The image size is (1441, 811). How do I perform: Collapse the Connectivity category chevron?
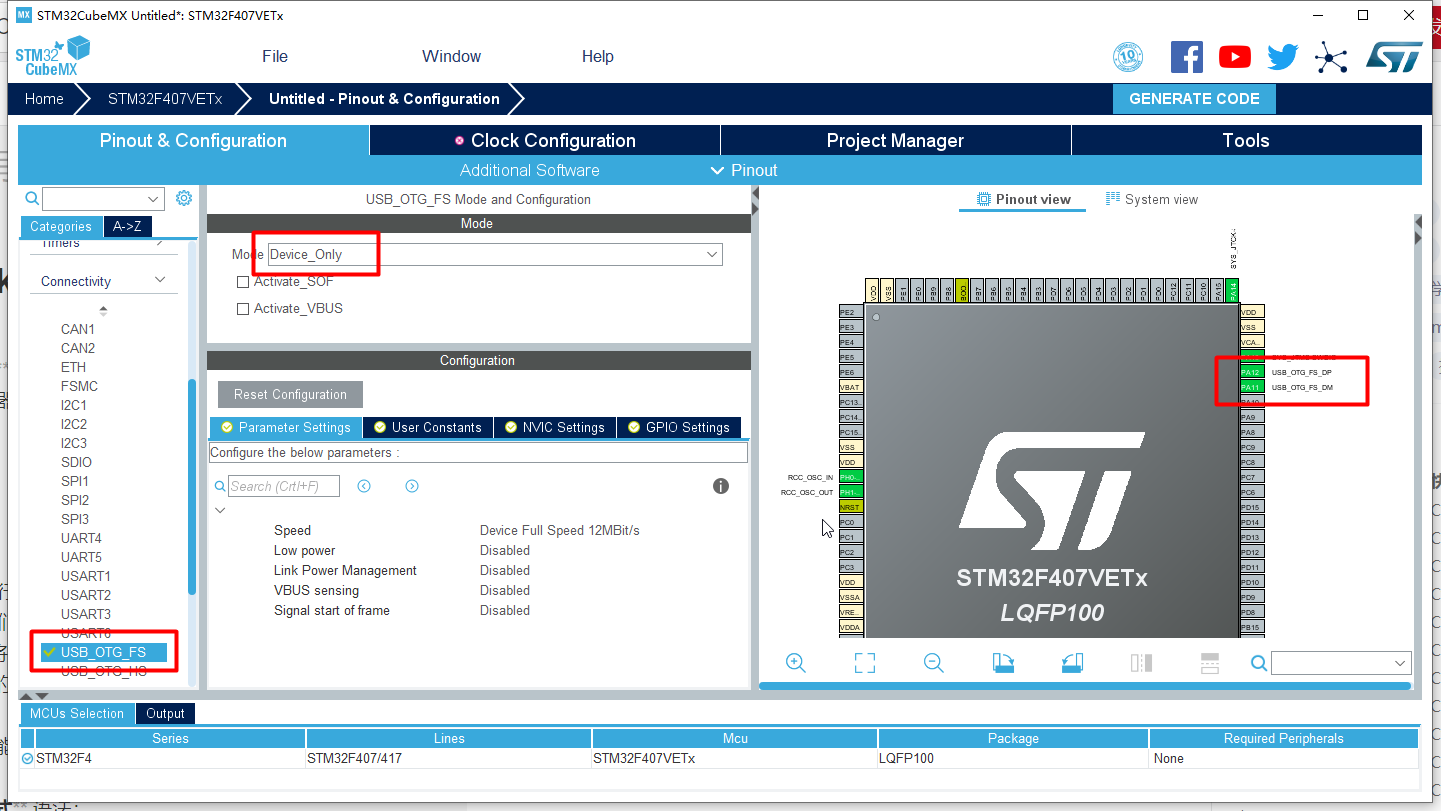[x=159, y=281]
